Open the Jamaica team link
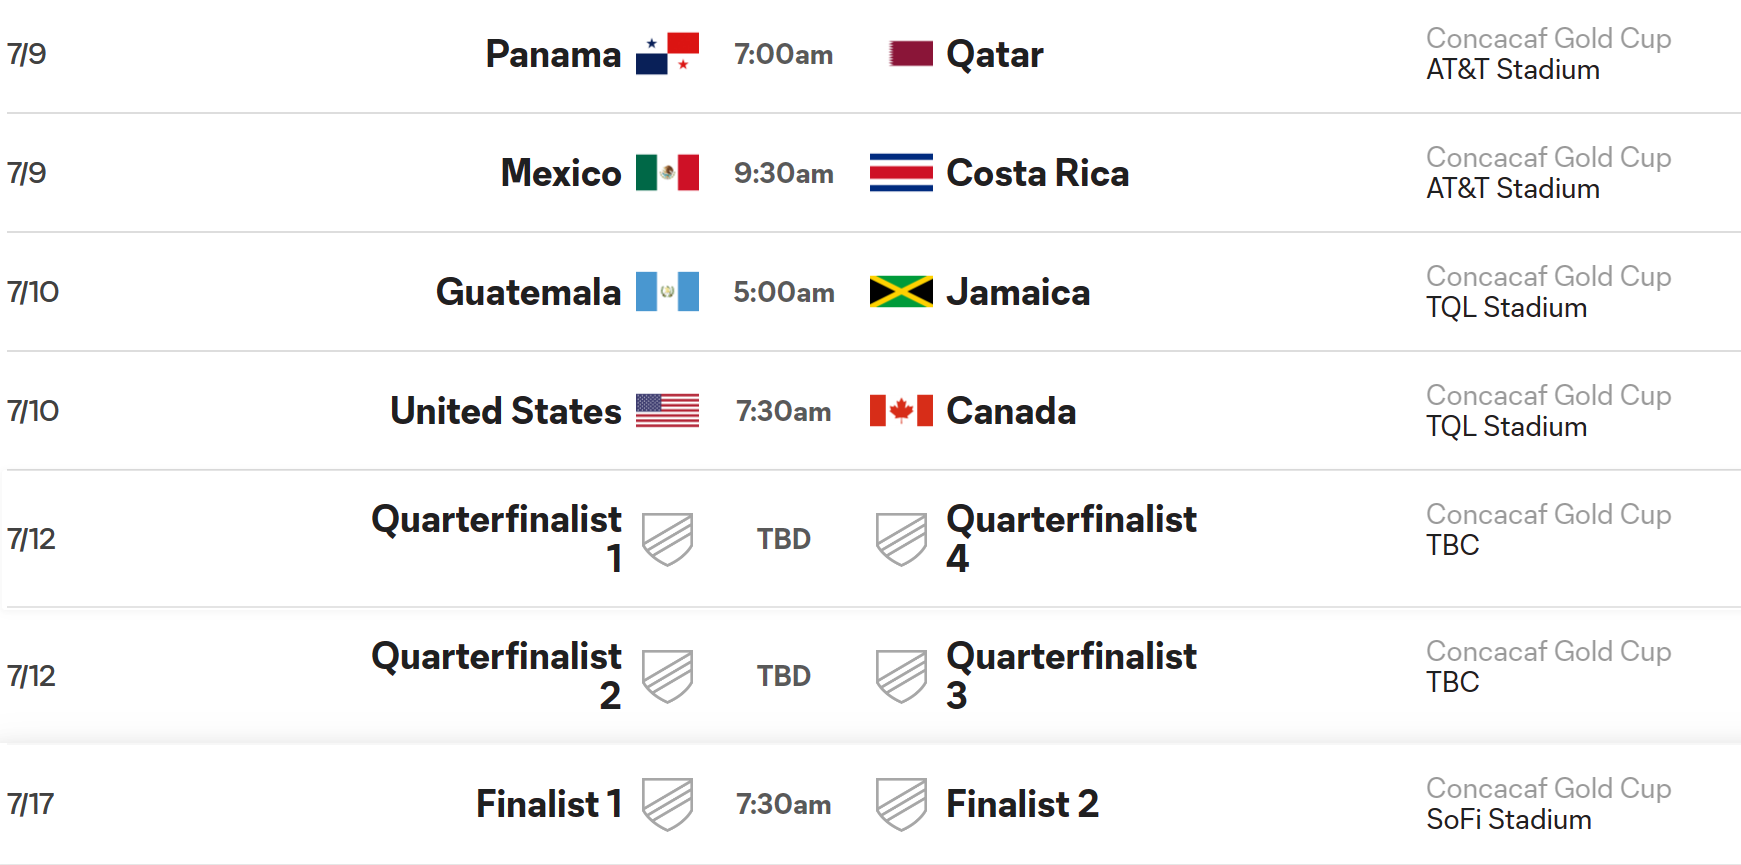Viewport: 1741px width, 865px height. [1018, 292]
